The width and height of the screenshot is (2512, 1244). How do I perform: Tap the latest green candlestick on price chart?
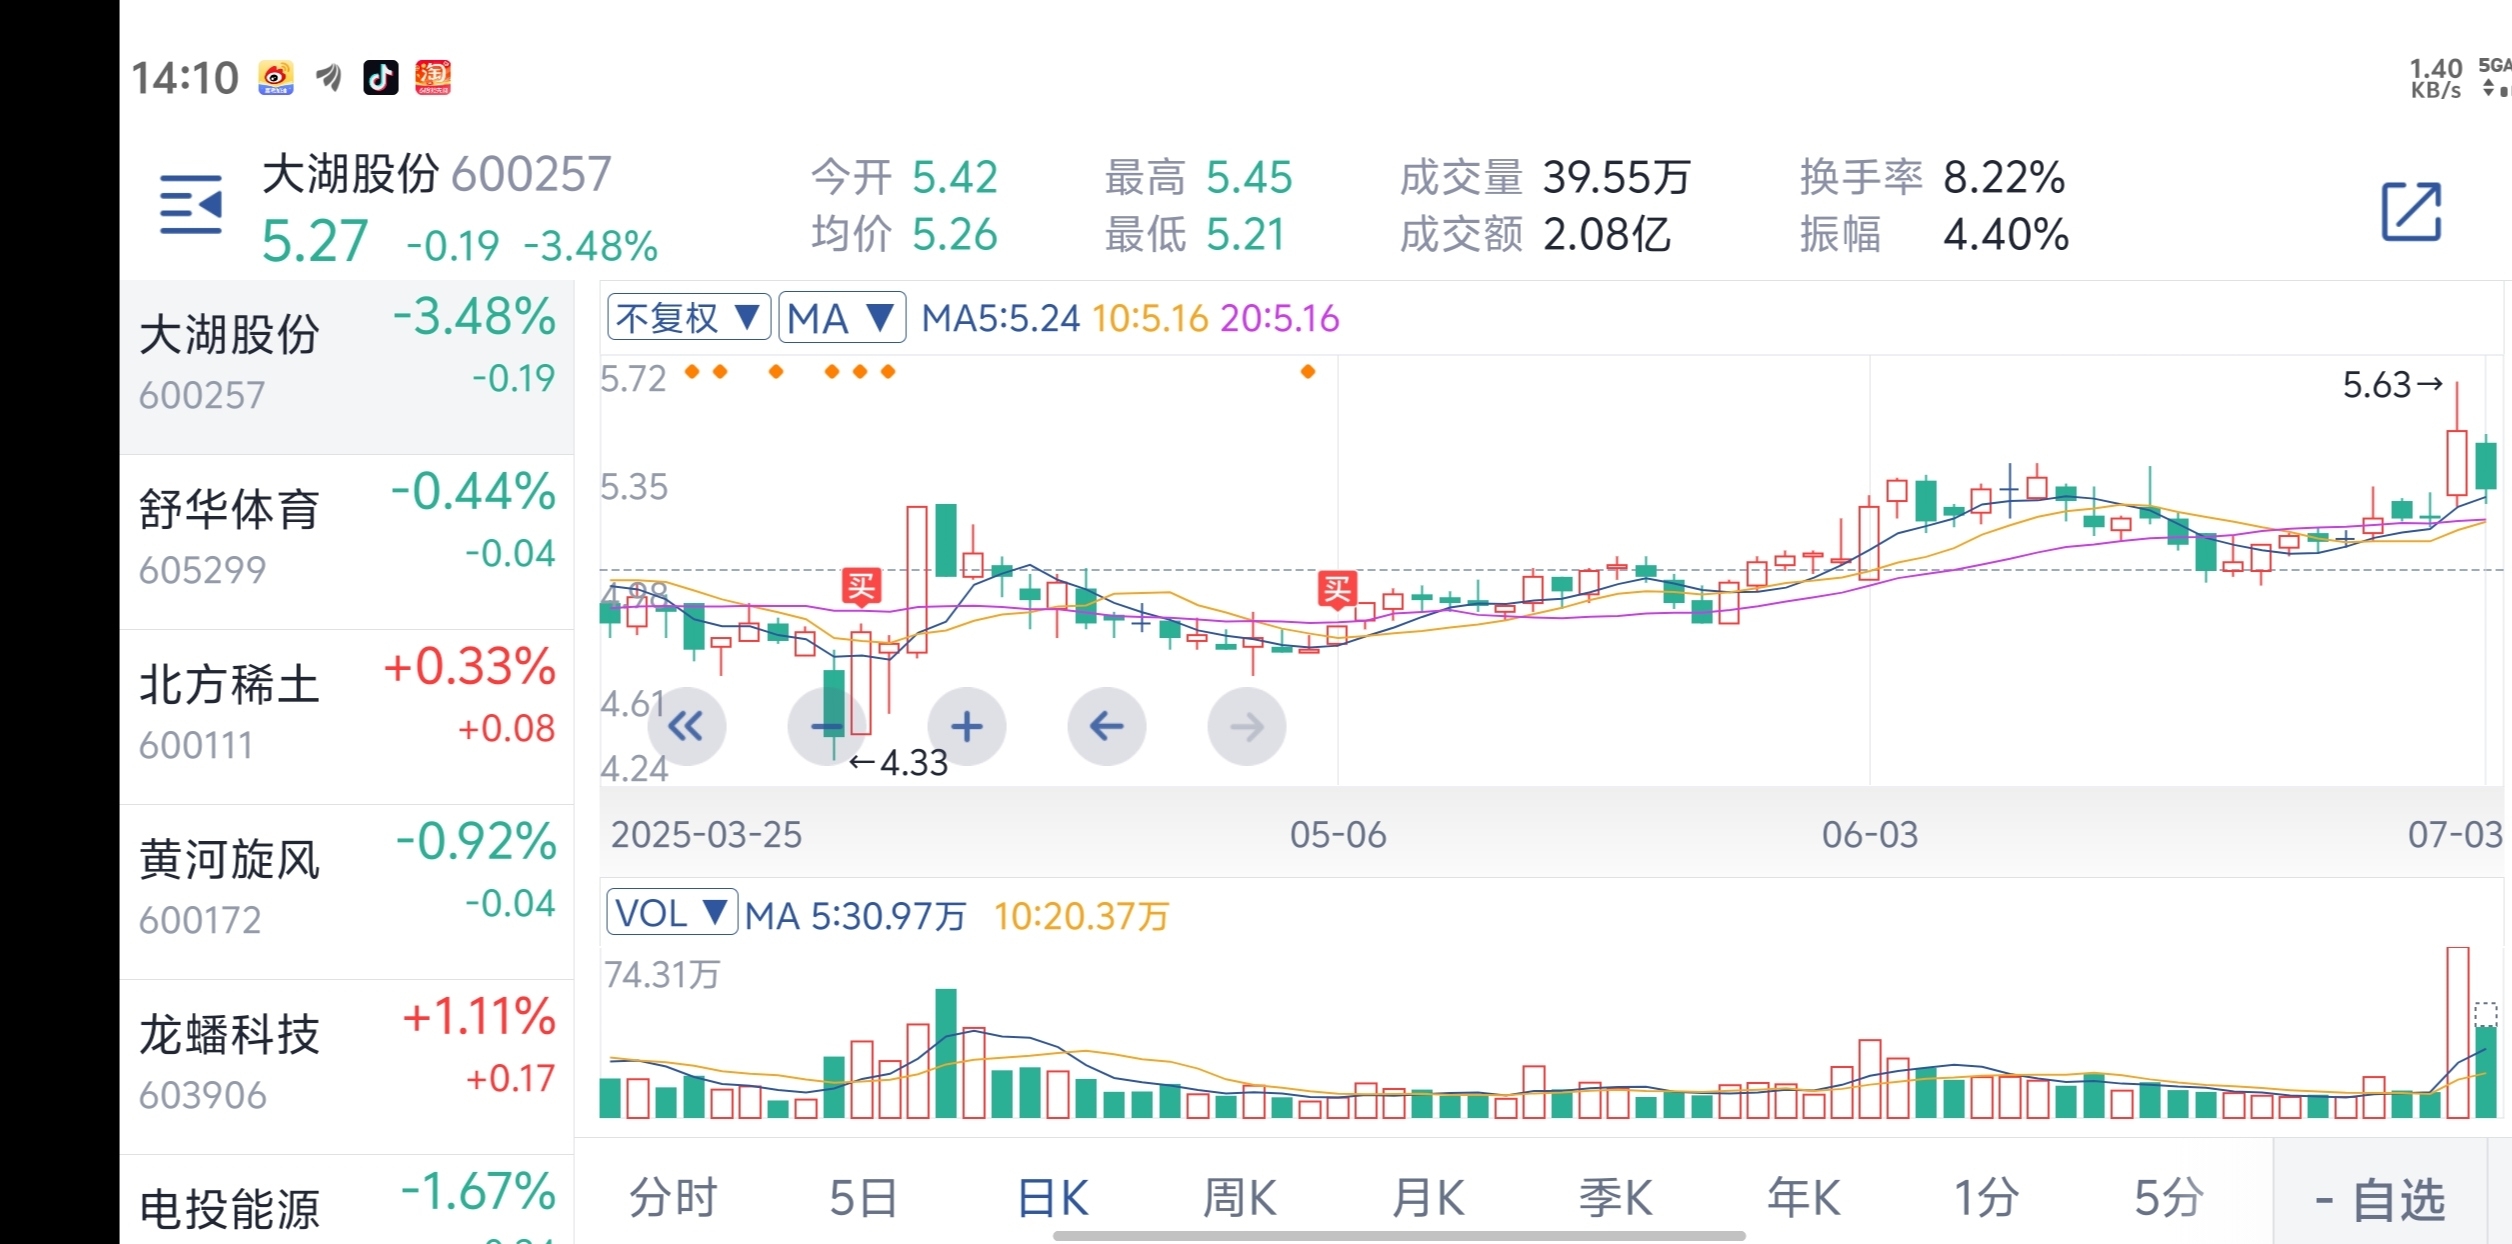point(2486,466)
